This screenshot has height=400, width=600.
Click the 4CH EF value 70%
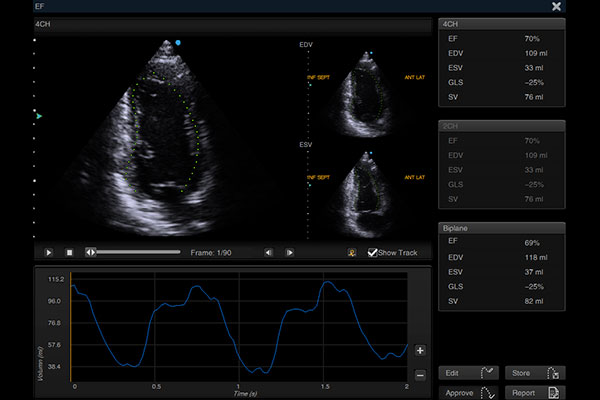[532, 39]
